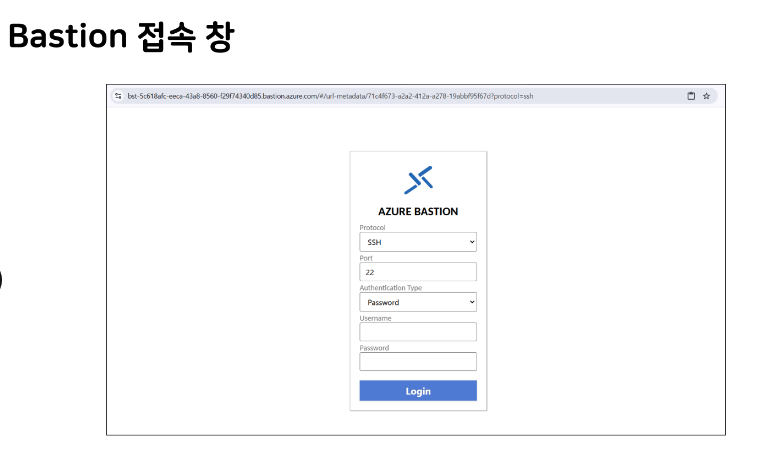Click into the Password input field
Viewport: 780px width, 460px height.
(x=418, y=362)
